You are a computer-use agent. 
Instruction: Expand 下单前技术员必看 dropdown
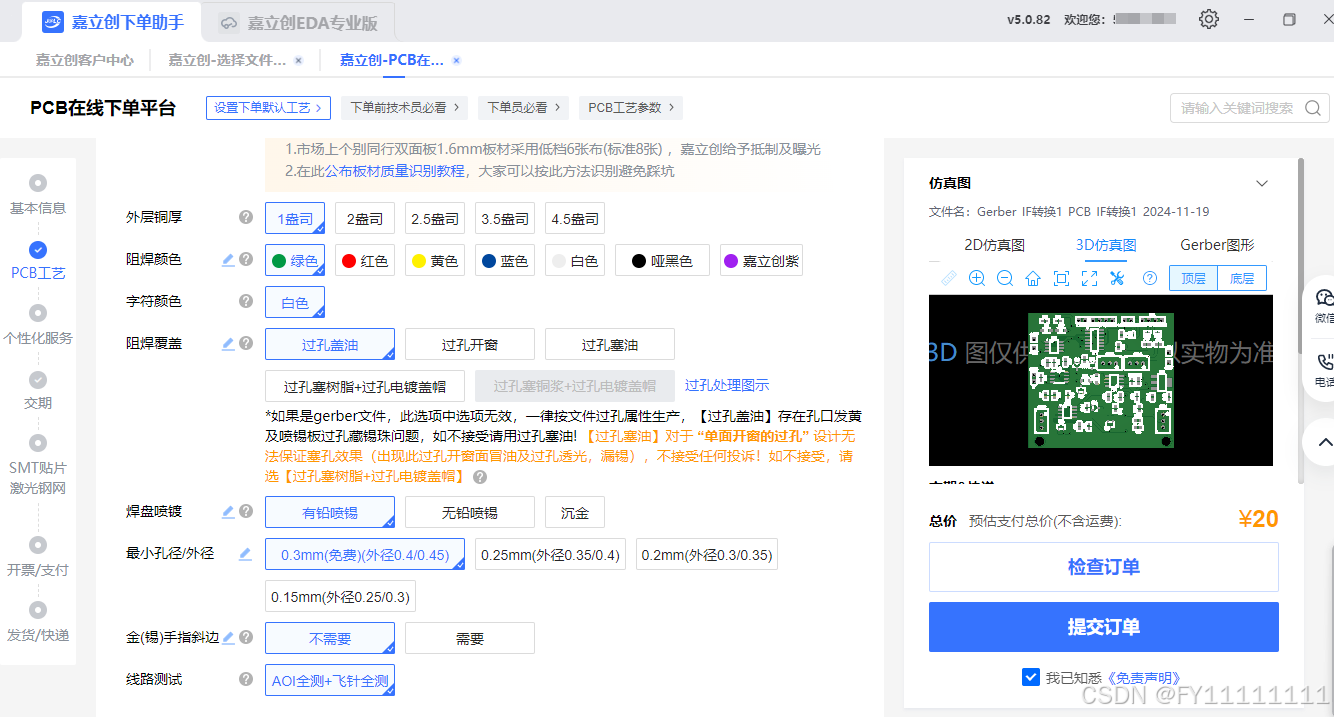pyautogui.click(x=405, y=108)
